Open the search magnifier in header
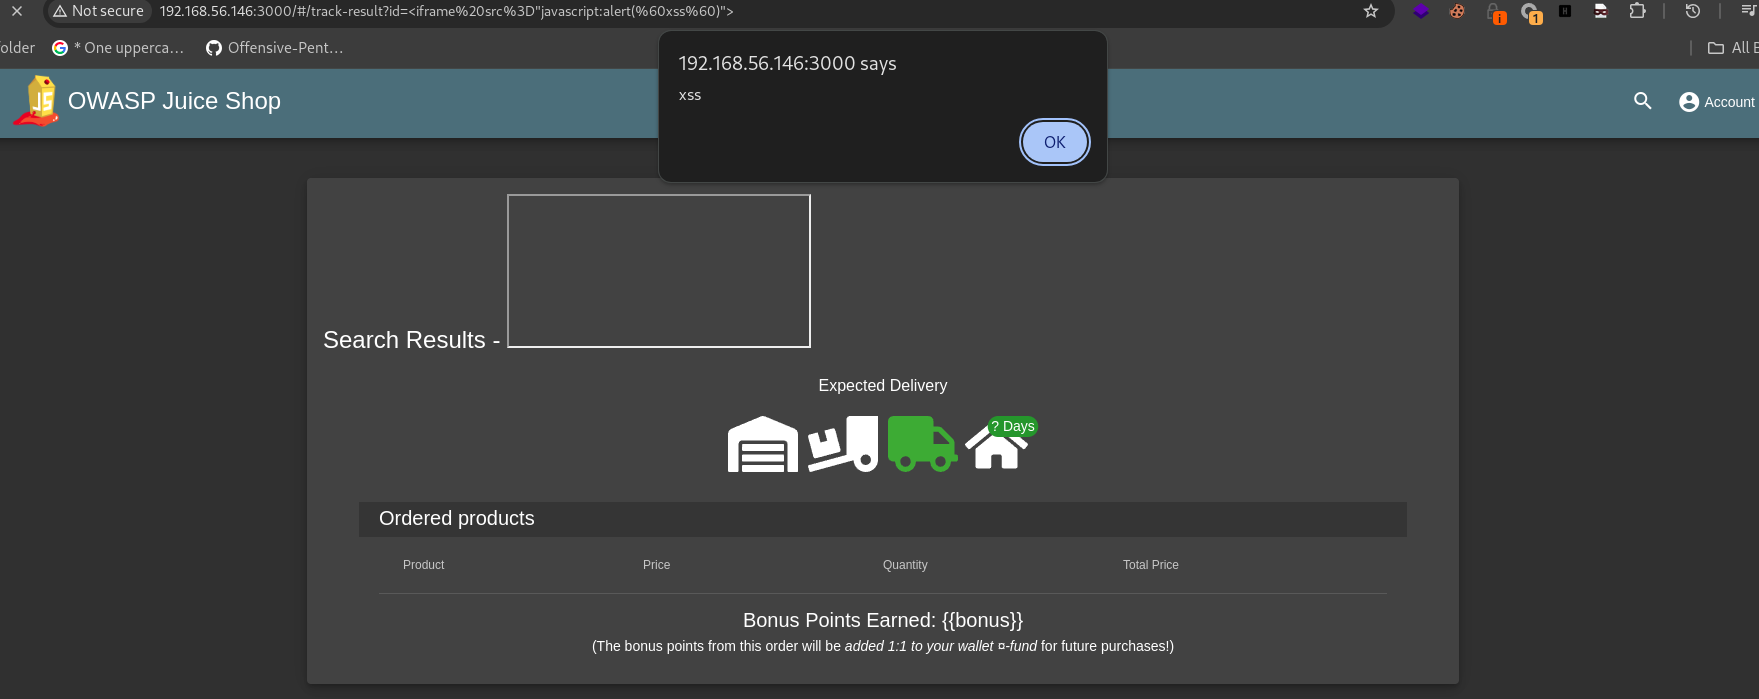 [x=1643, y=101]
